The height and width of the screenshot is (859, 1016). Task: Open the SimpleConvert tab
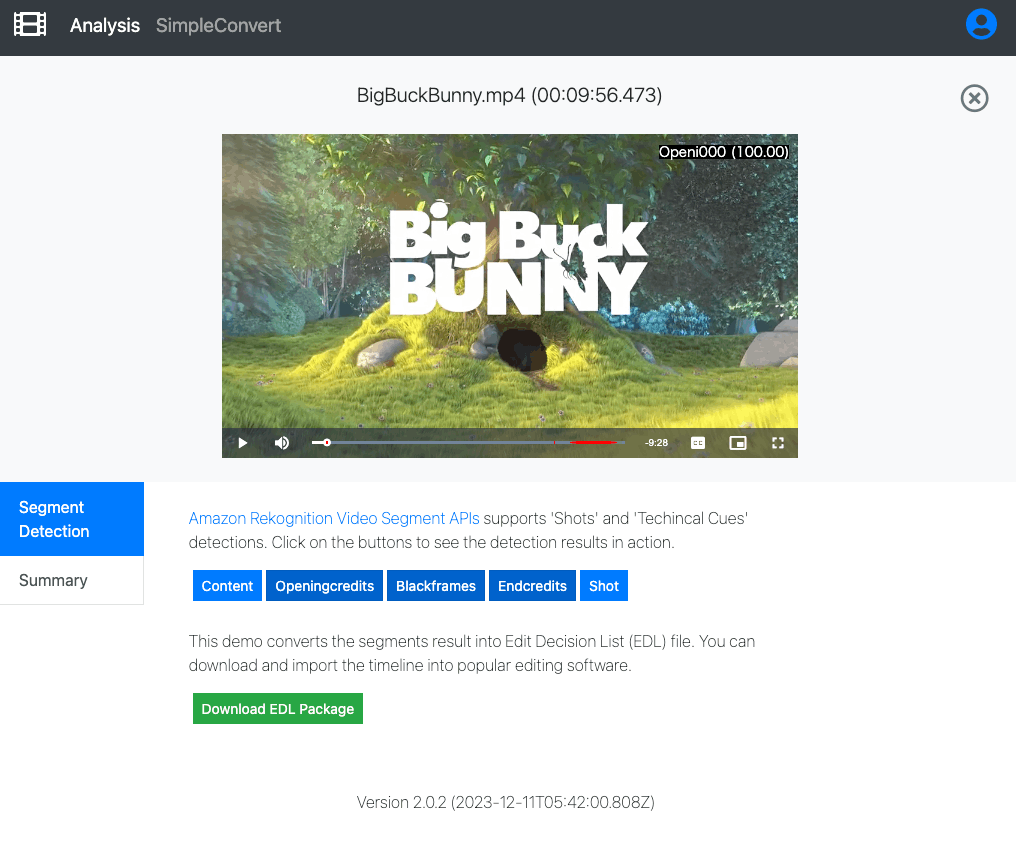218,25
